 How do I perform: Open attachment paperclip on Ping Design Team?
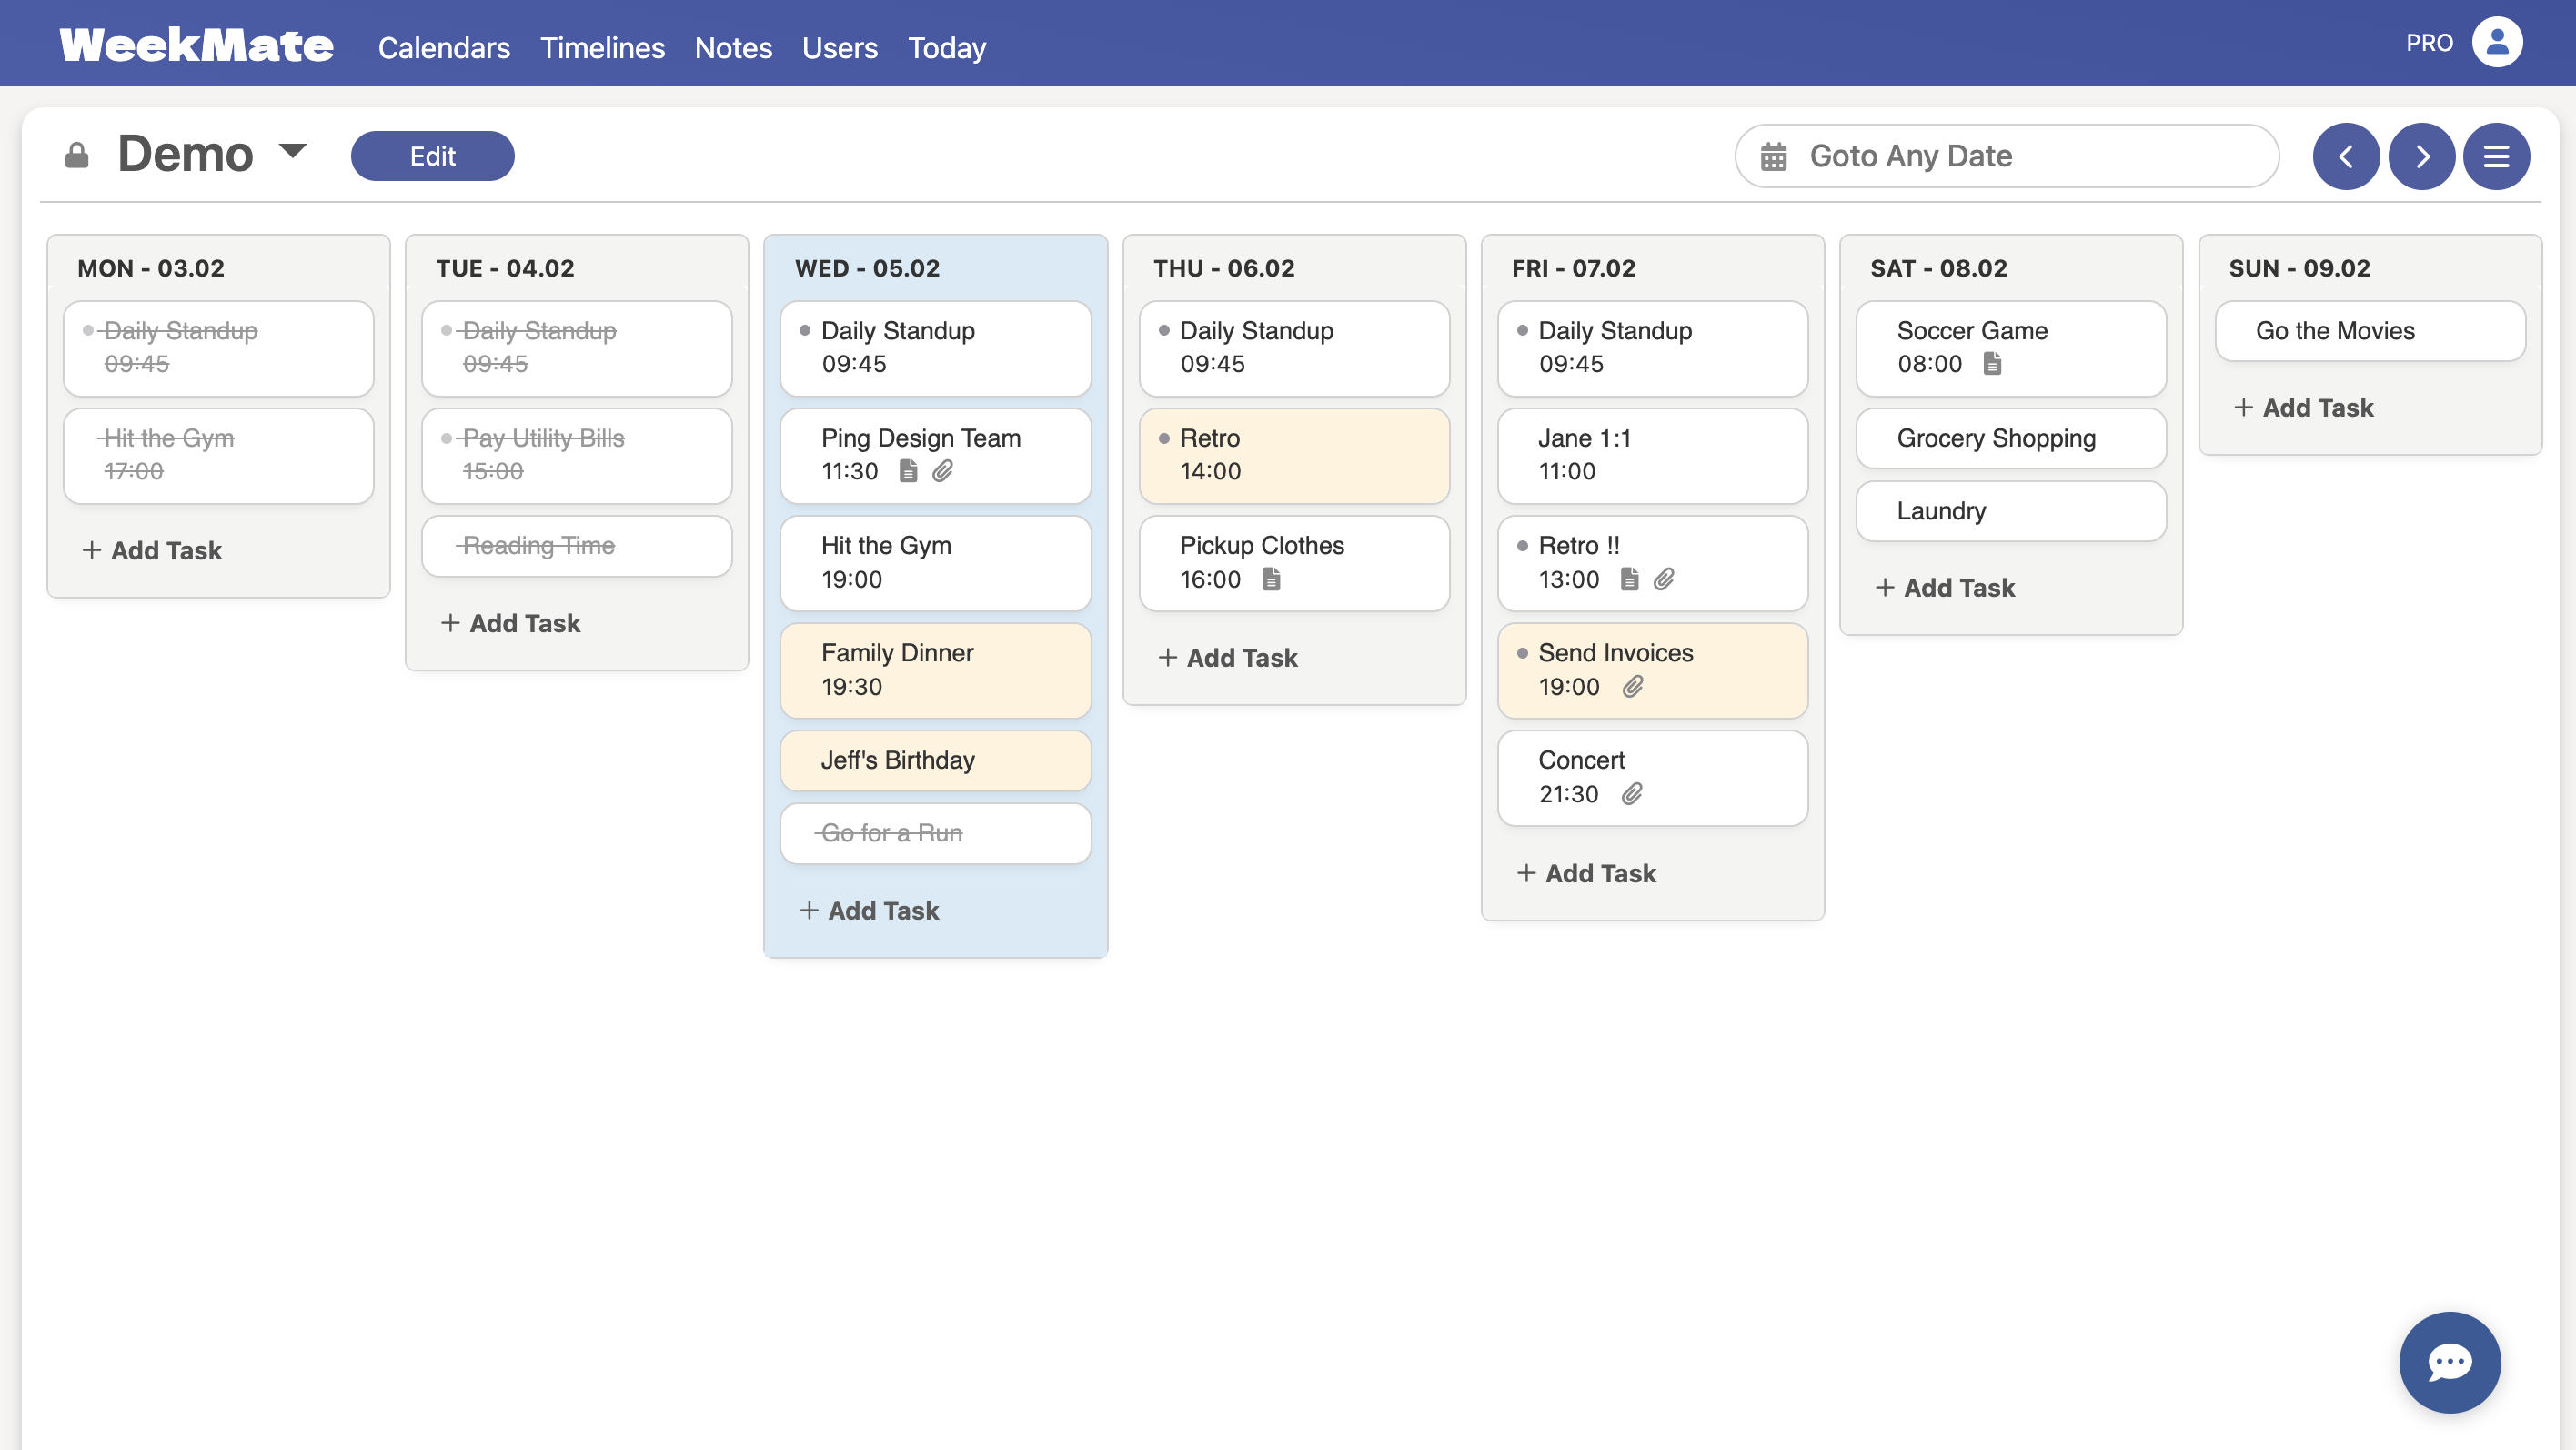(943, 471)
